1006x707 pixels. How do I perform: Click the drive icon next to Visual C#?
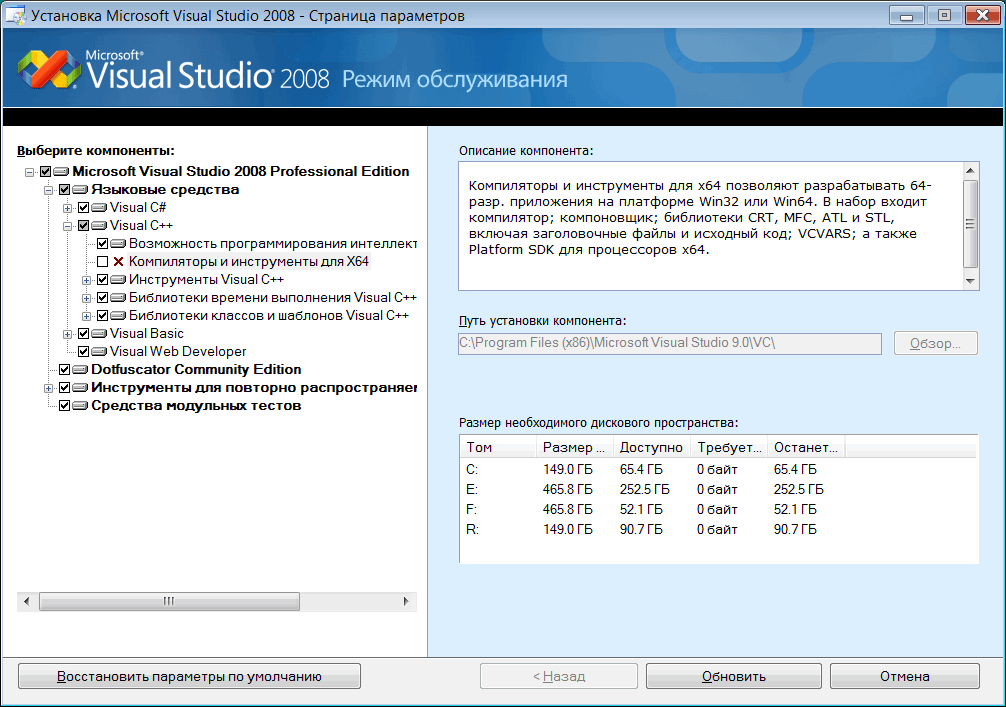point(99,208)
